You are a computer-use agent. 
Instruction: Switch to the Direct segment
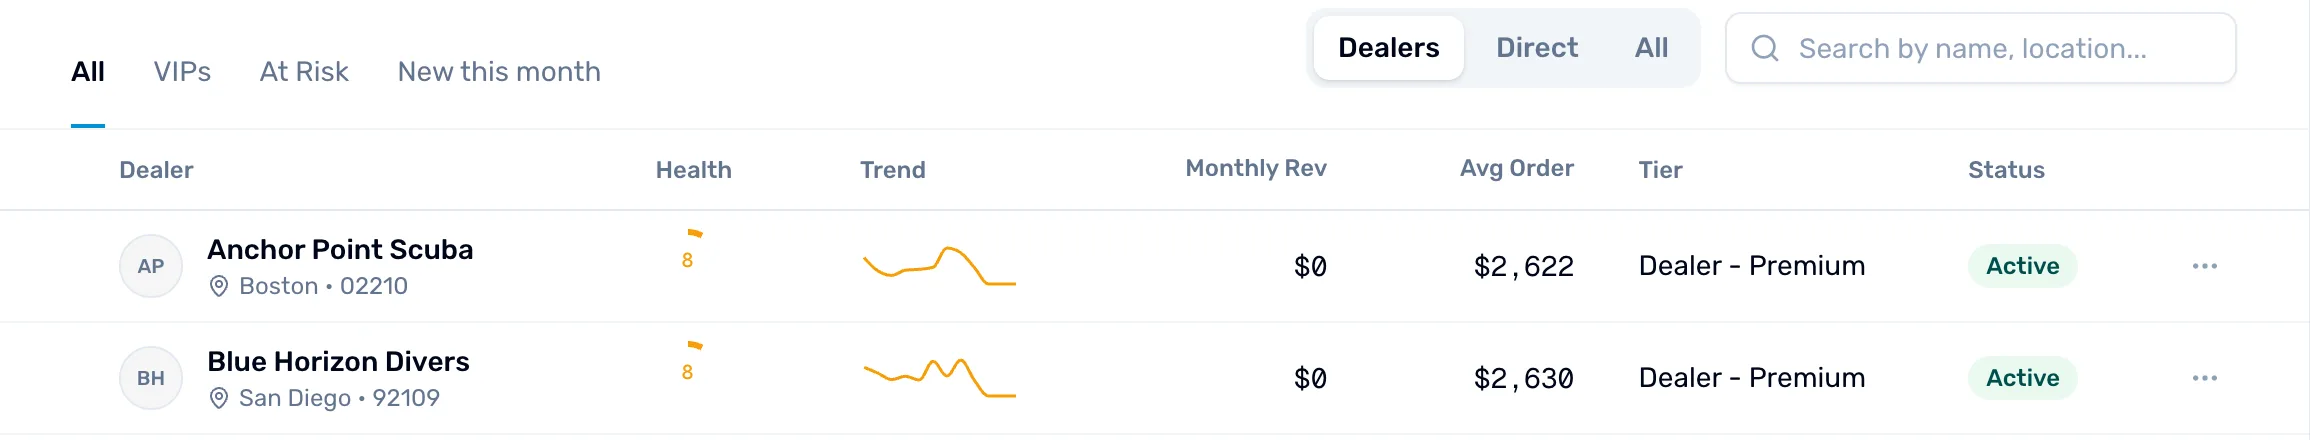[x=1537, y=48]
